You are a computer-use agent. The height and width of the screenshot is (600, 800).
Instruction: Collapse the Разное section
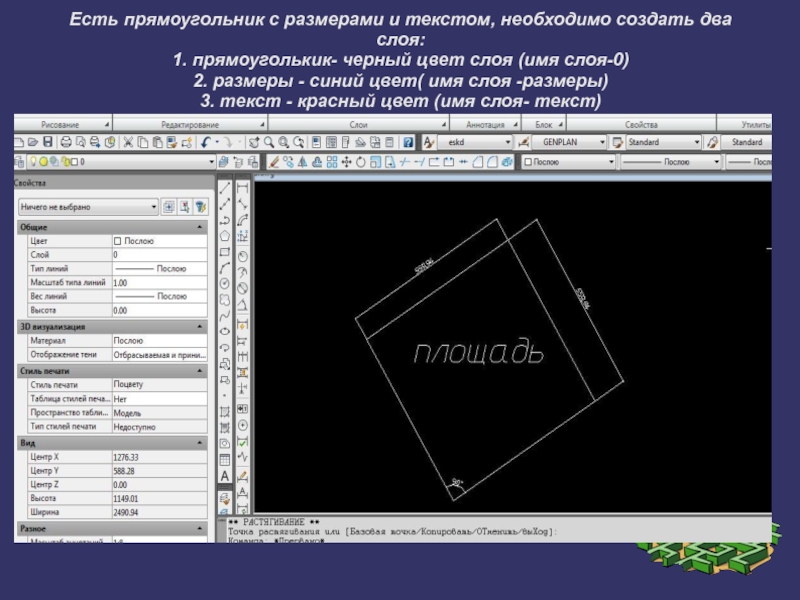tap(199, 529)
